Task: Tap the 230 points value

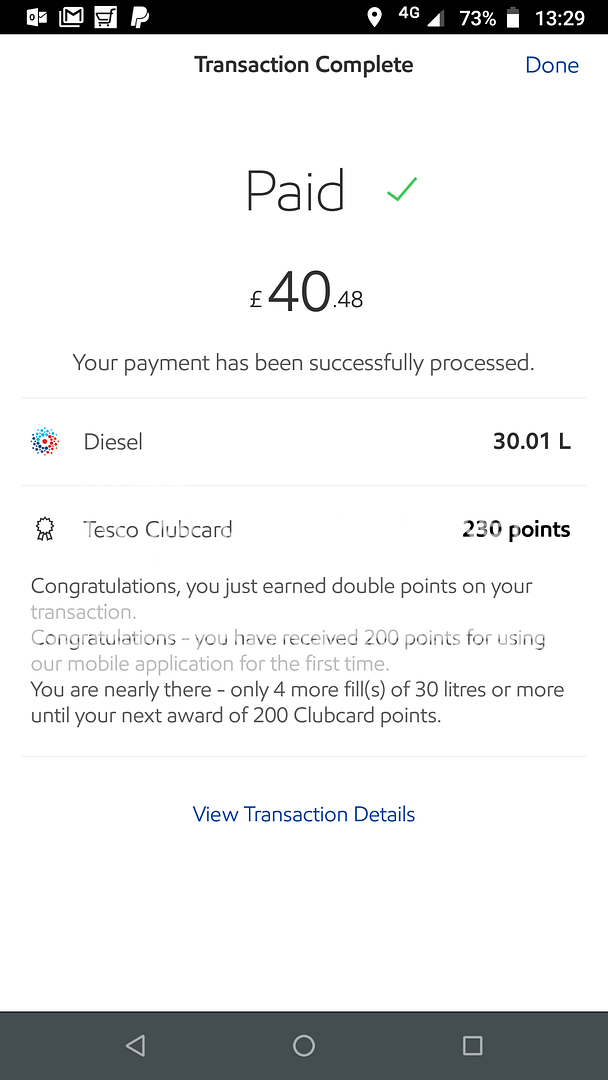Action: (x=516, y=530)
